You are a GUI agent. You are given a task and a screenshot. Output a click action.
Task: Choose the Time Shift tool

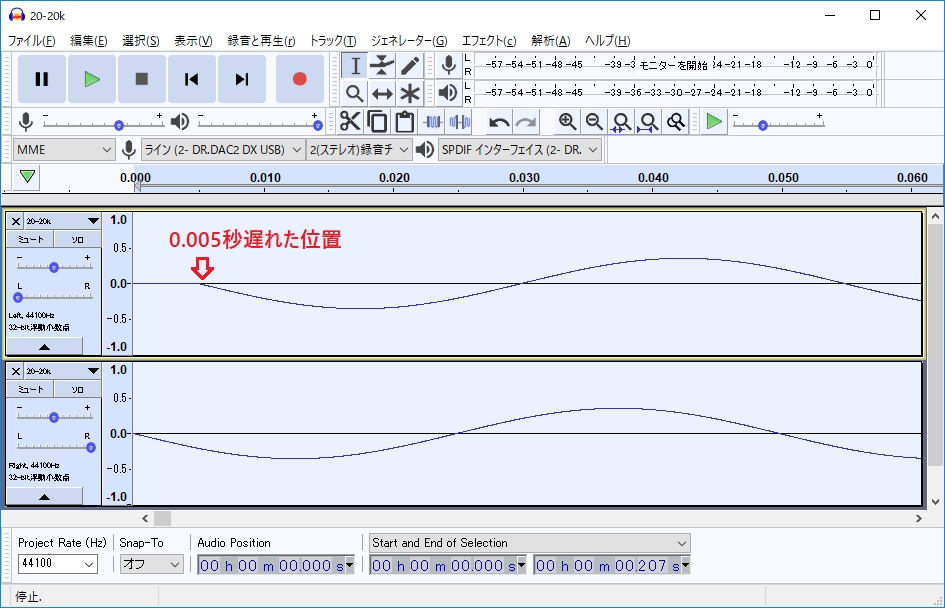382,94
